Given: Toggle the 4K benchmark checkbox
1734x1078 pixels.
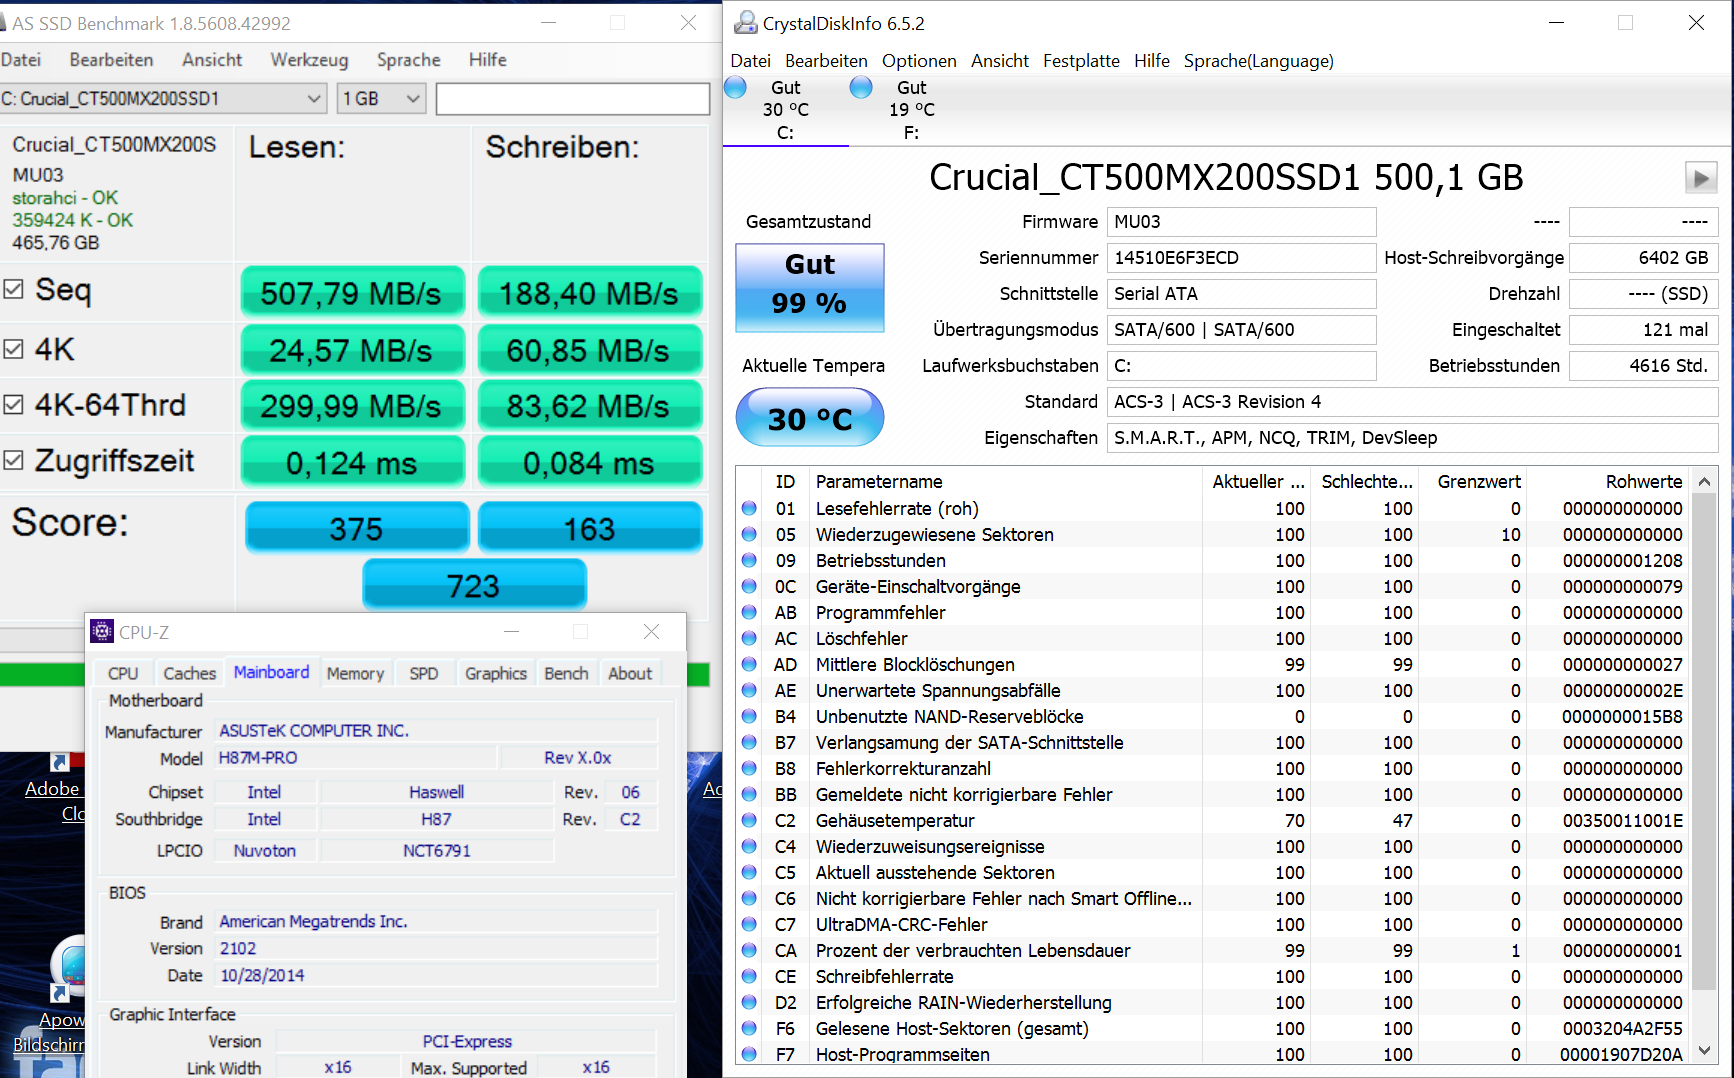Looking at the screenshot, I should coord(13,349).
